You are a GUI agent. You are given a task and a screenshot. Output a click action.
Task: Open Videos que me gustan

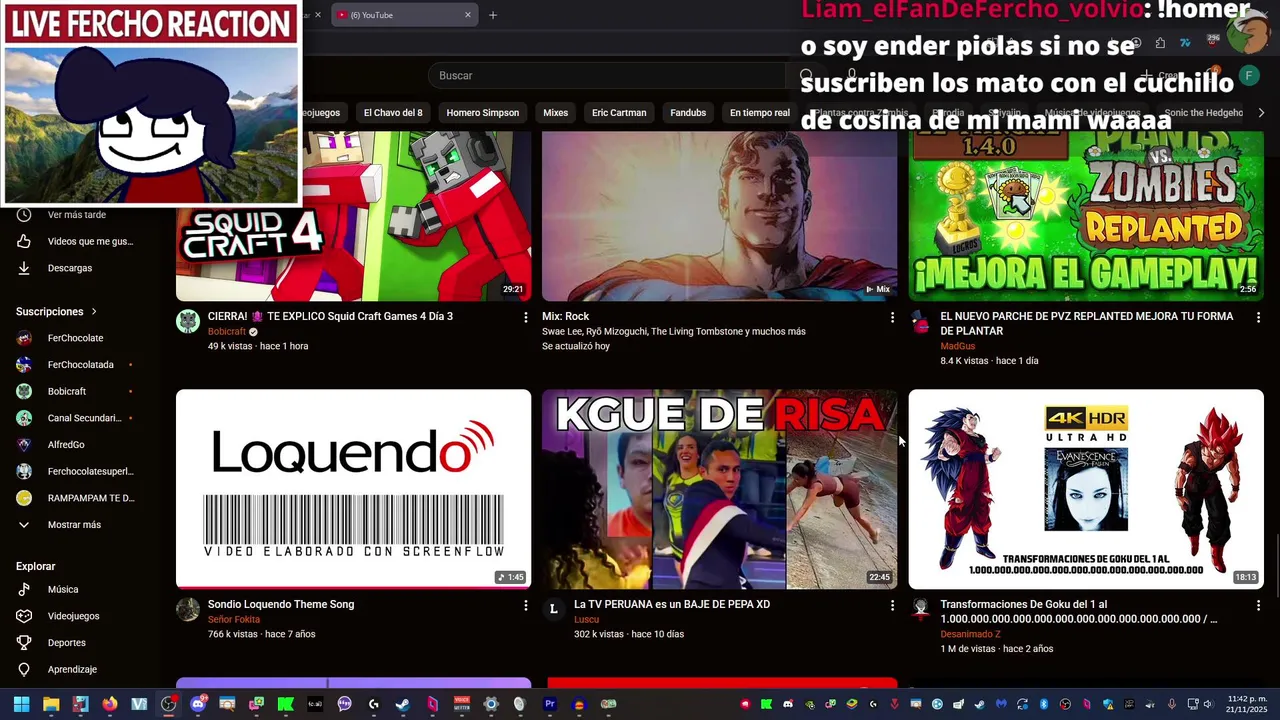tap(89, 241)
